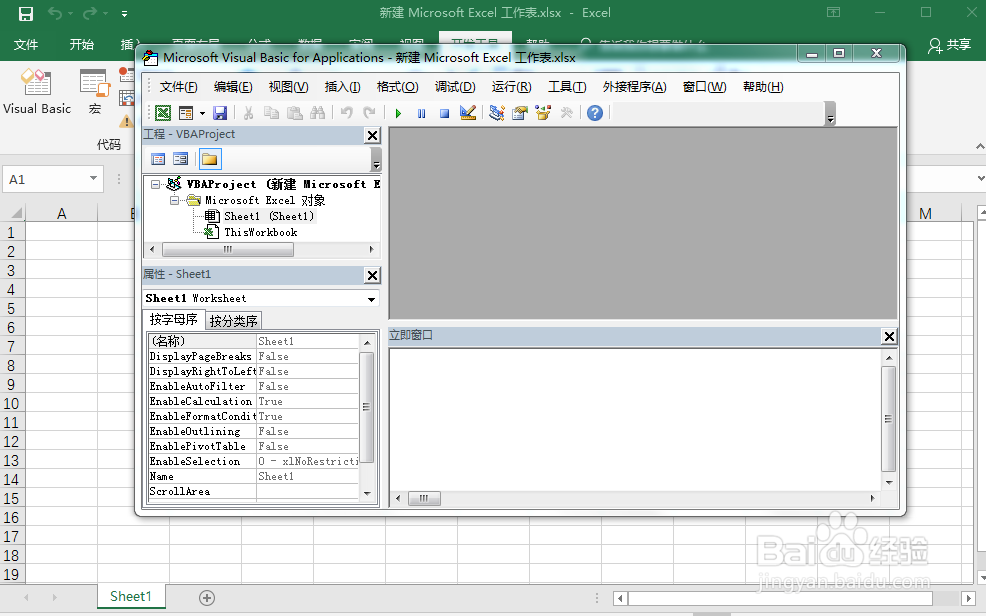Open 开始 tab in Excel ribbon
Viewport: 986px width, 616px height.
click(82, 45)
